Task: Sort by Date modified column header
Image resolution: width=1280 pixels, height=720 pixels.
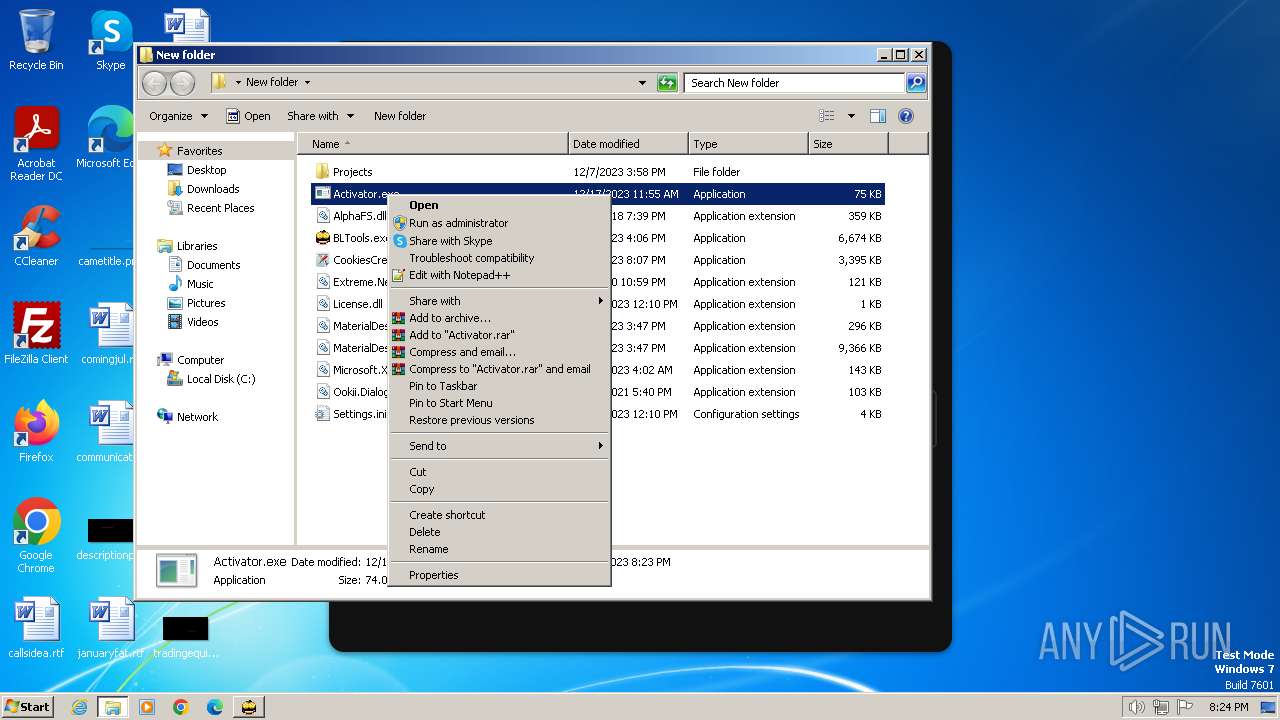Action: (x=628, y=144)
